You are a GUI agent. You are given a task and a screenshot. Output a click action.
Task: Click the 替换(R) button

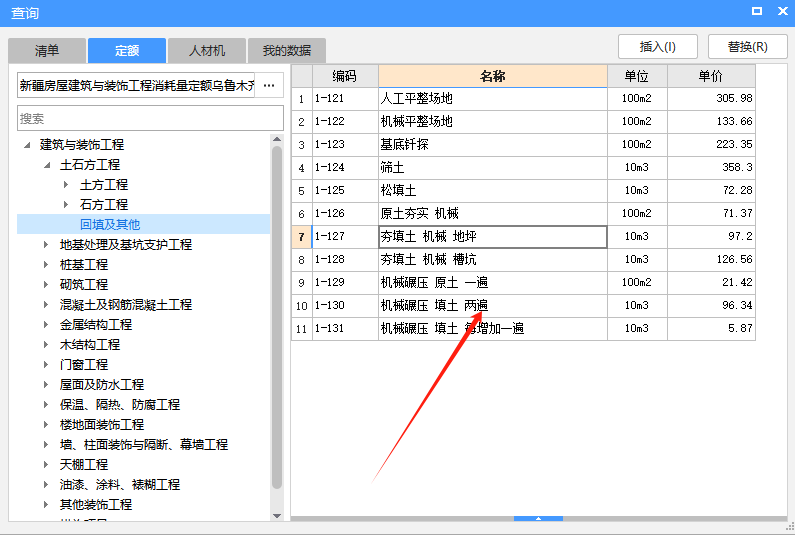[x=747, y=47]
